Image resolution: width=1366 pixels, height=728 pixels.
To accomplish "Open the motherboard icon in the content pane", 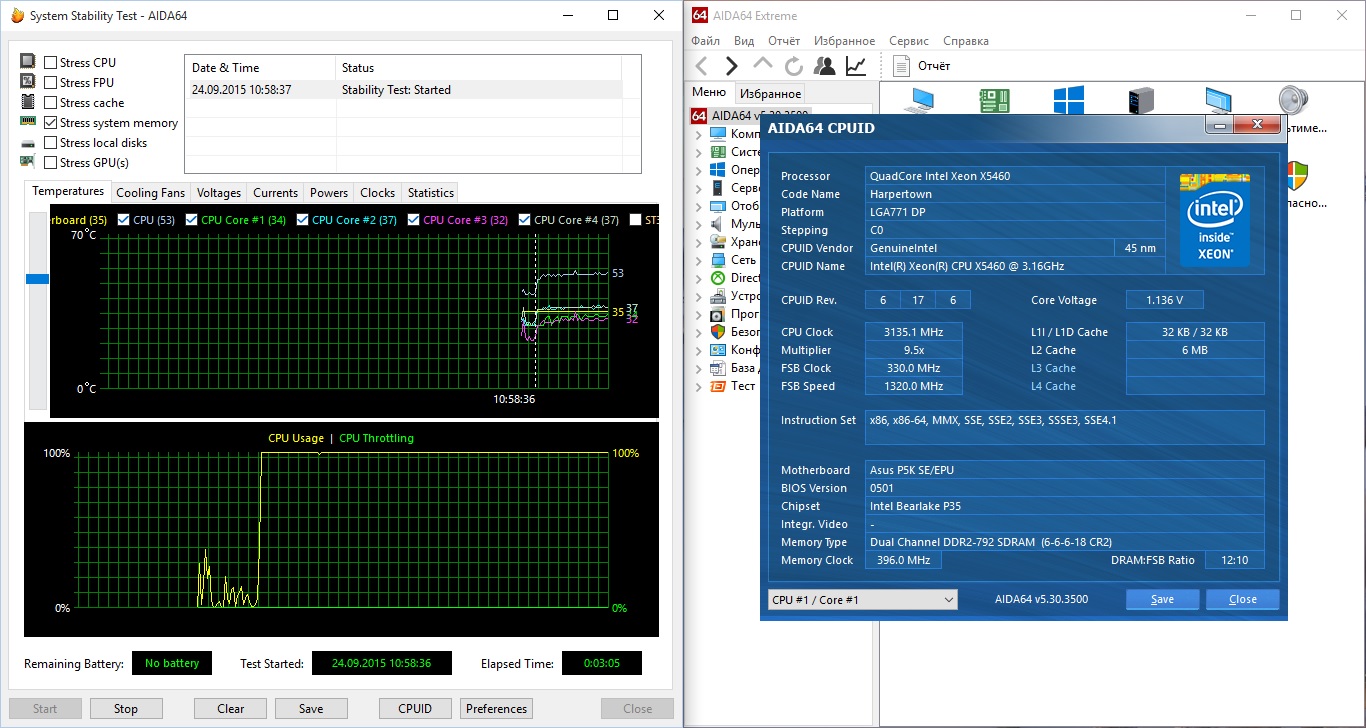I will [993, 101].
